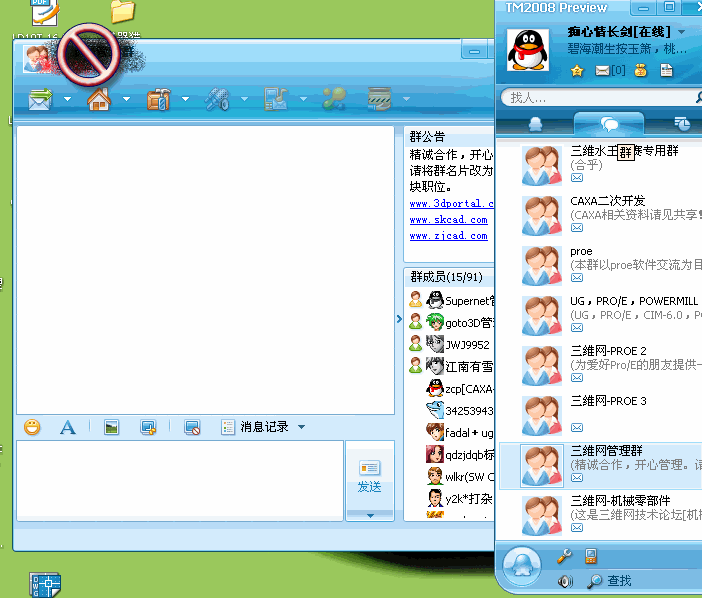Click the send message envelope toolbar icon

coord(40,99)
